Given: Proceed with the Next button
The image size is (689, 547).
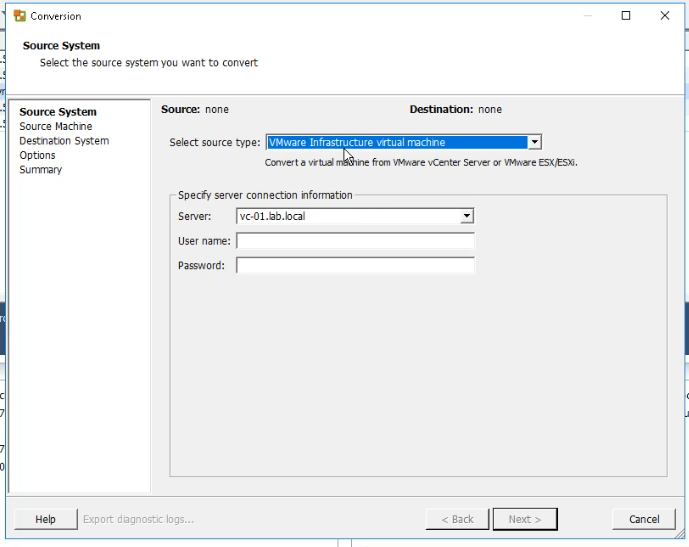Looking at the screenshot, I should point(525,519).
